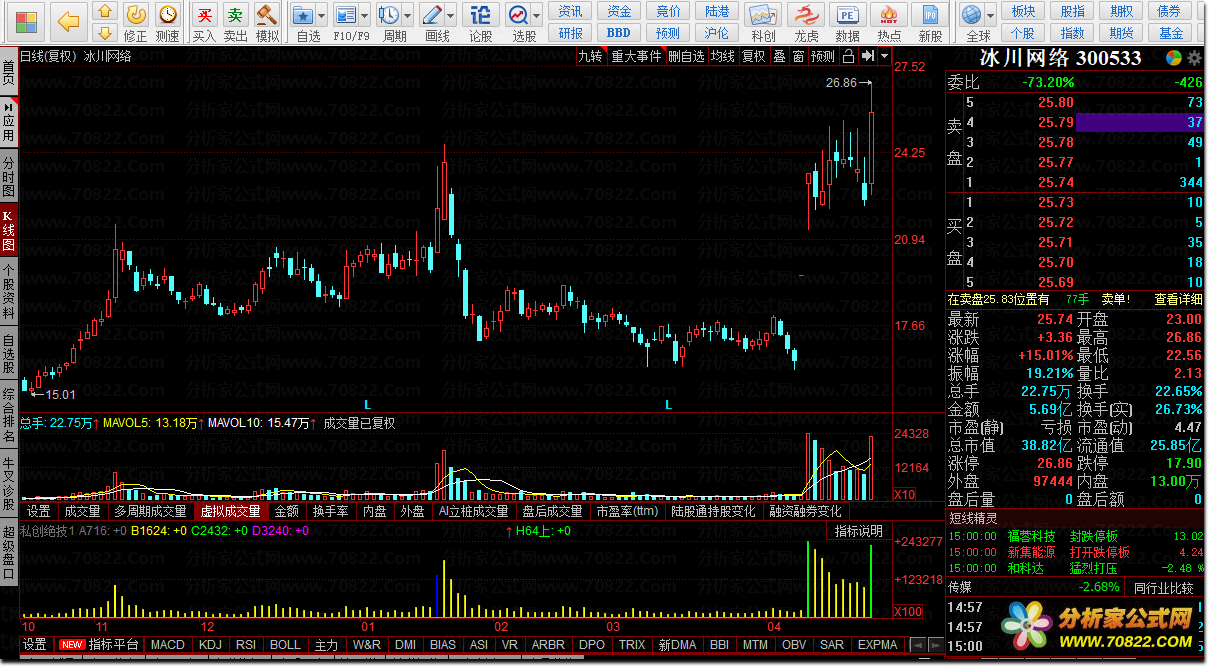Toggle the chart lock icon
1210x667 pixels.
[x=848, y=56]
